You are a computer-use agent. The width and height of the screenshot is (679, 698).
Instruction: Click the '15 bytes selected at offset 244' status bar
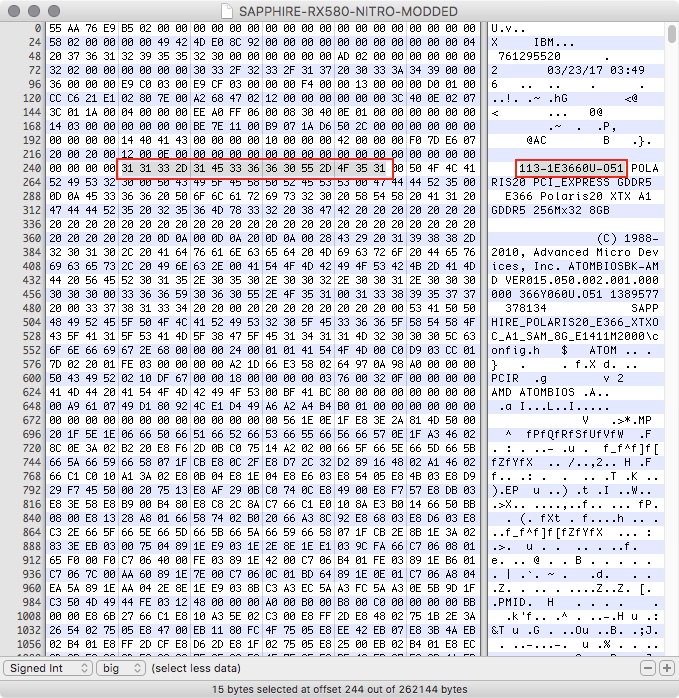point(339,689)
